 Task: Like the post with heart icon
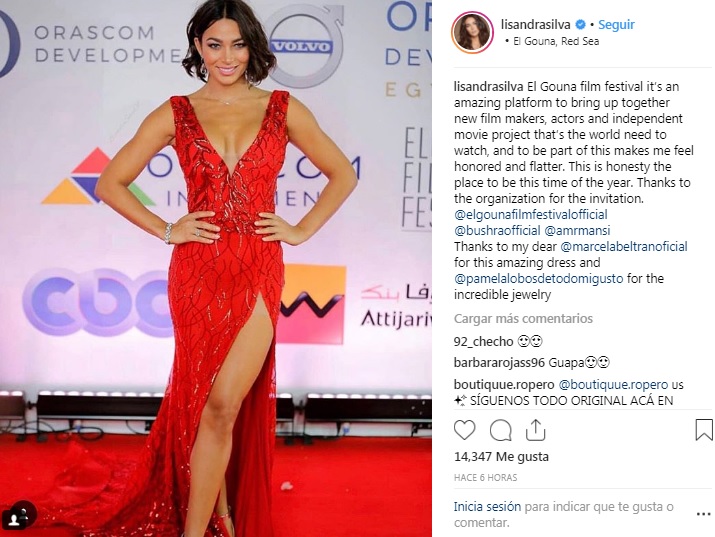[464, 430]
